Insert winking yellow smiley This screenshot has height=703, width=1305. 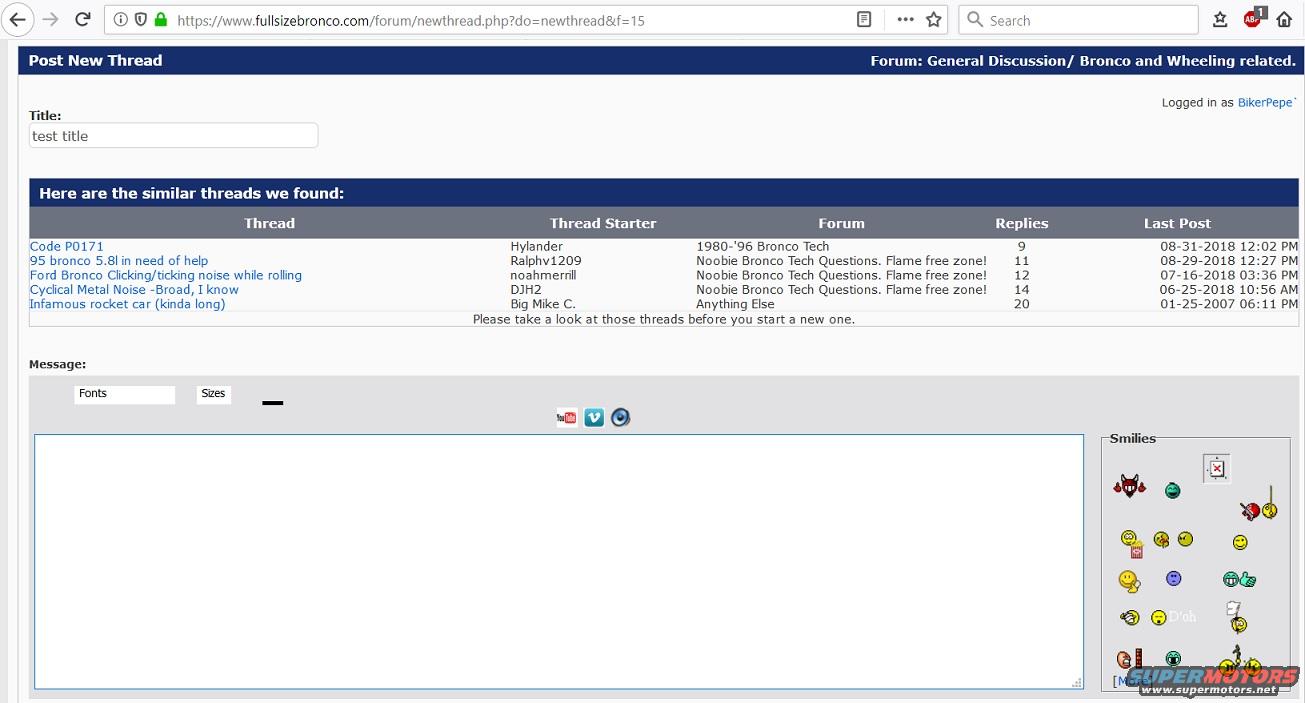click(x=1240, y=542)
